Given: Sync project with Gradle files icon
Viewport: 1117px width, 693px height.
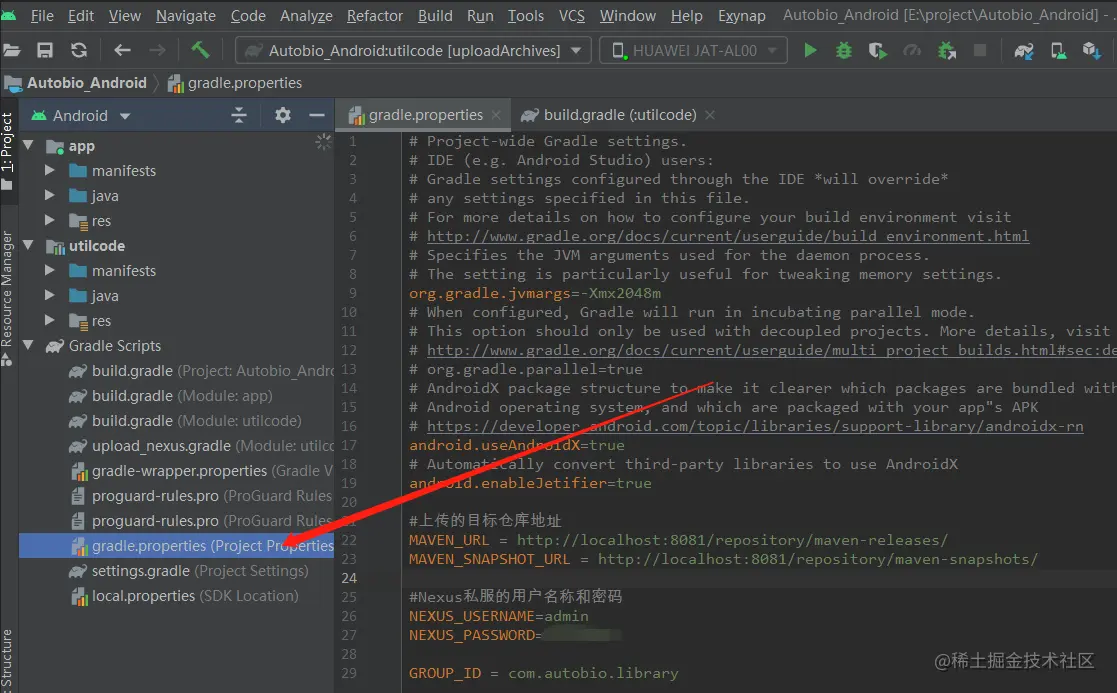Looking at the screenshot, I should click(x=1024, y=51).
